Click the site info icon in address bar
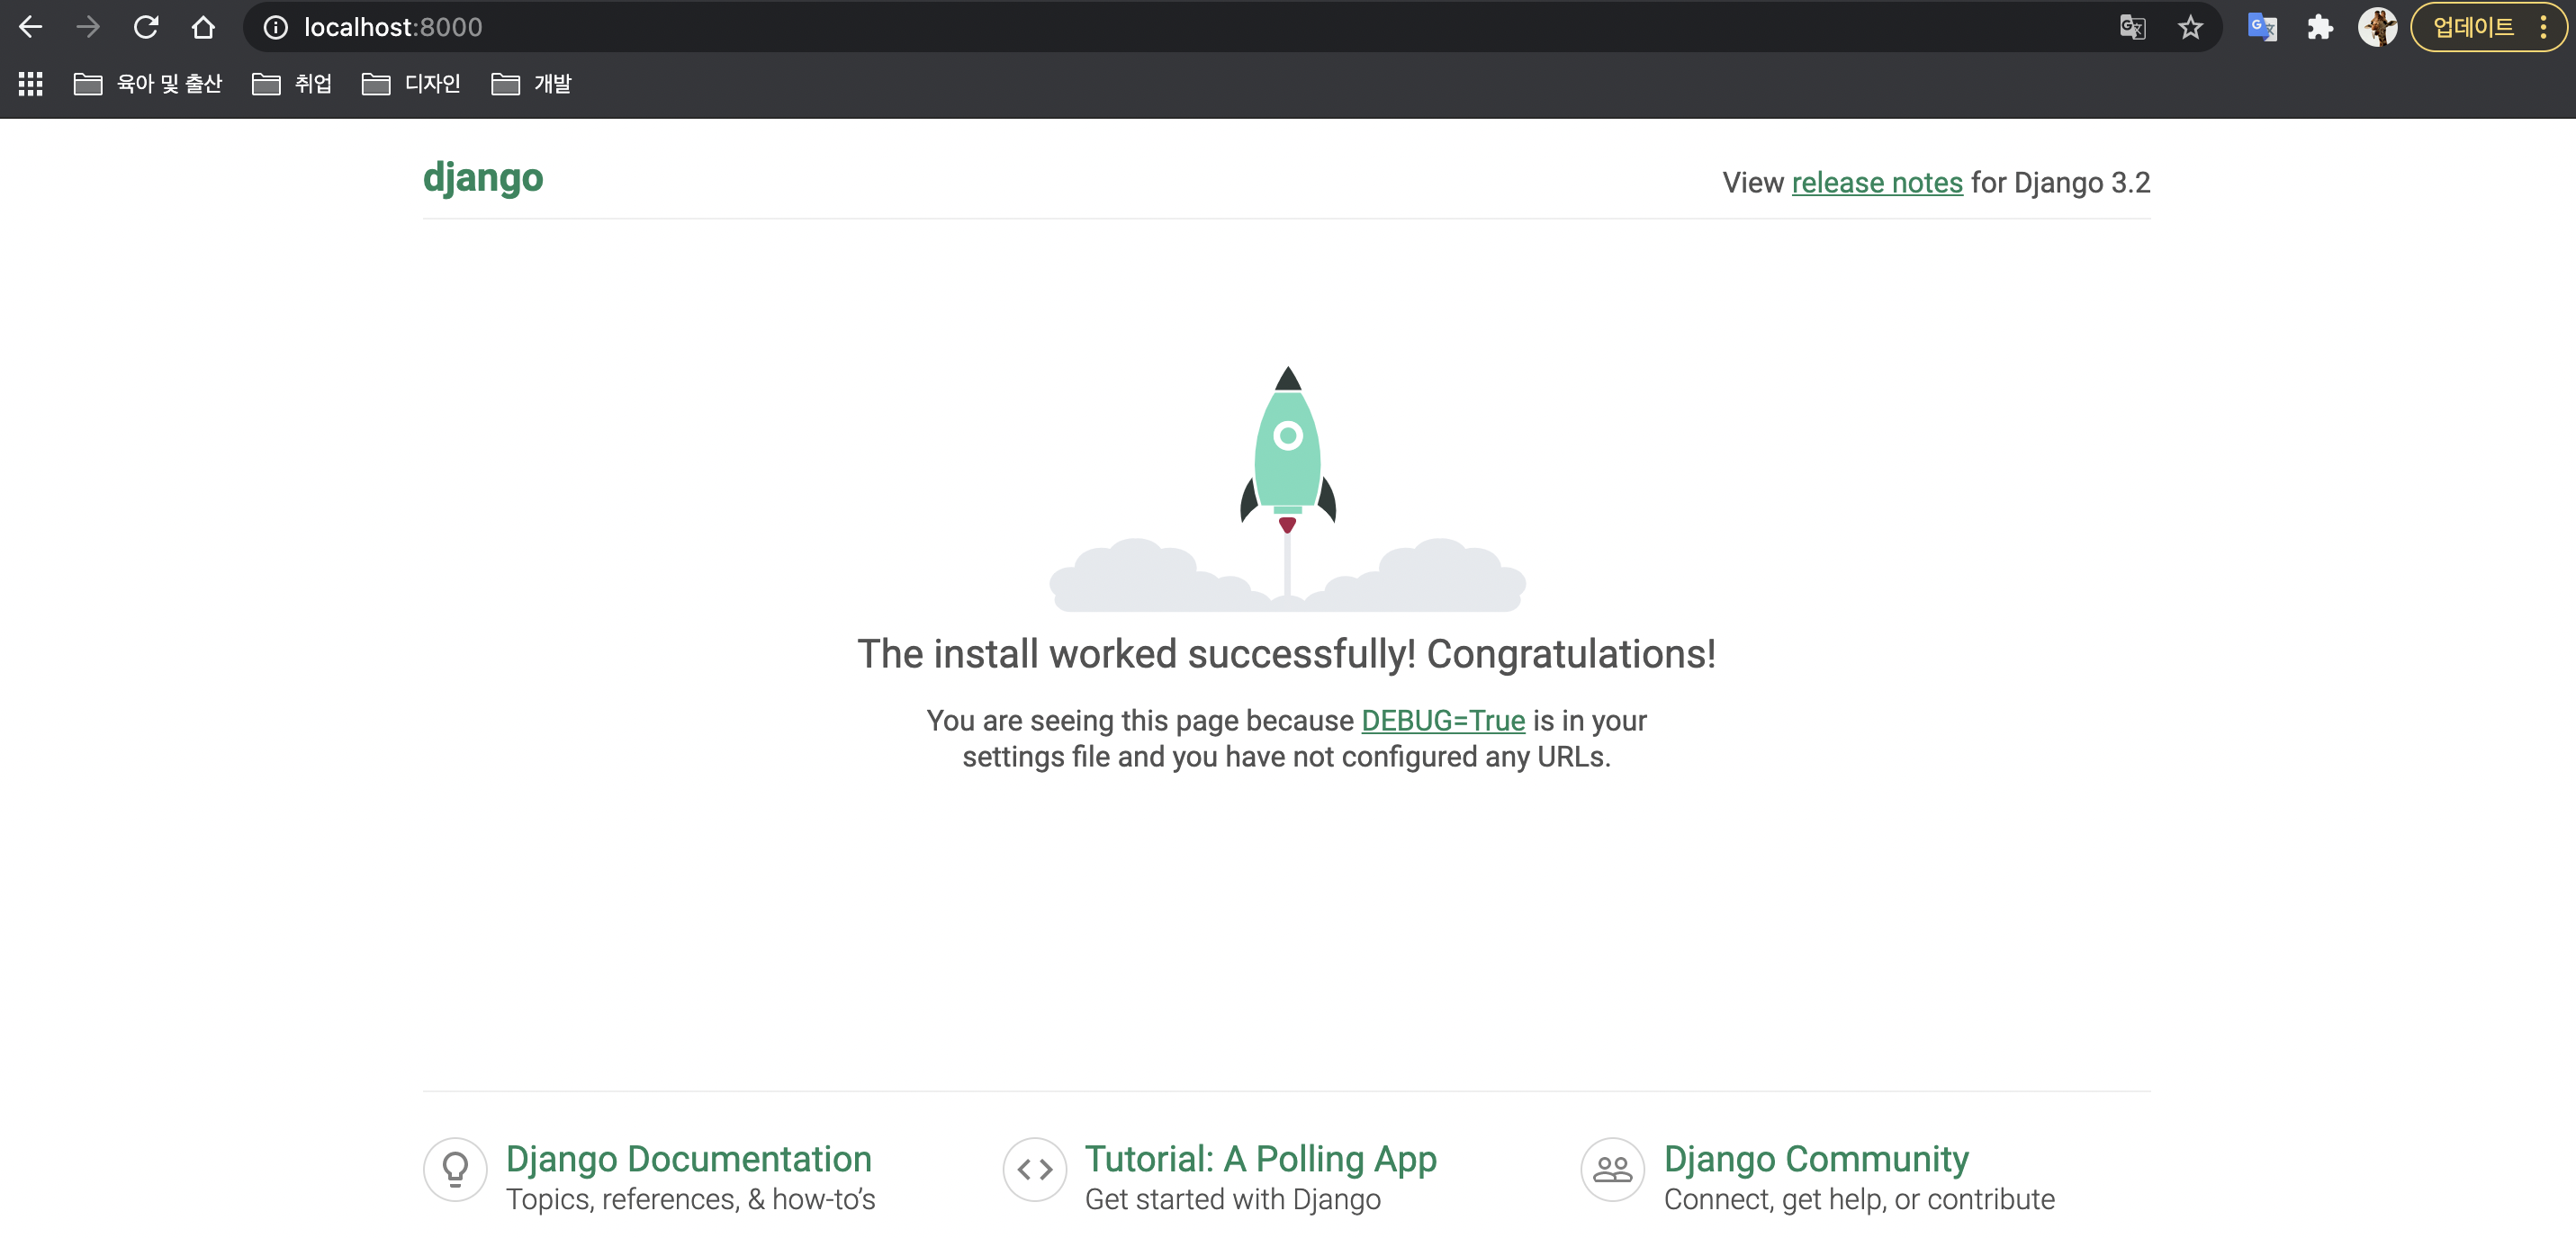The image size is (2576, 1238). (x=275, y=27)
